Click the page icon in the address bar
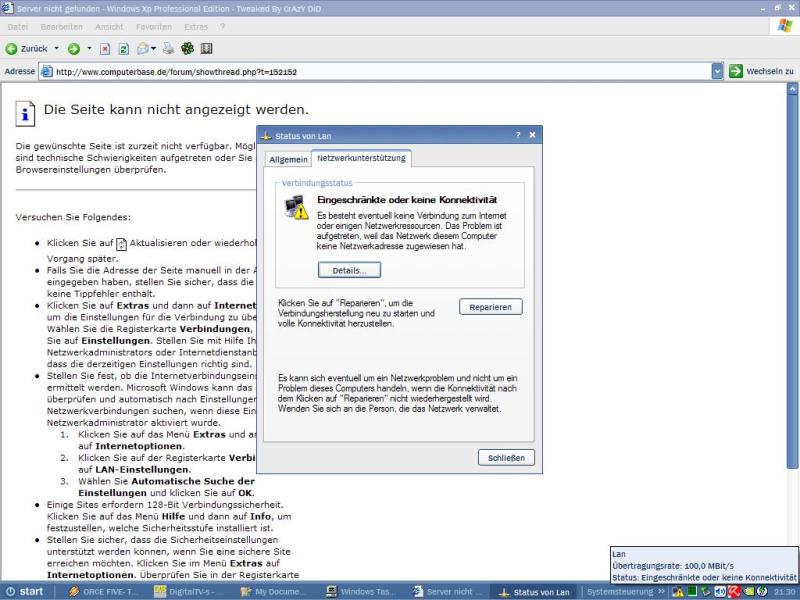The image size is (800, 600). point(46,72)
